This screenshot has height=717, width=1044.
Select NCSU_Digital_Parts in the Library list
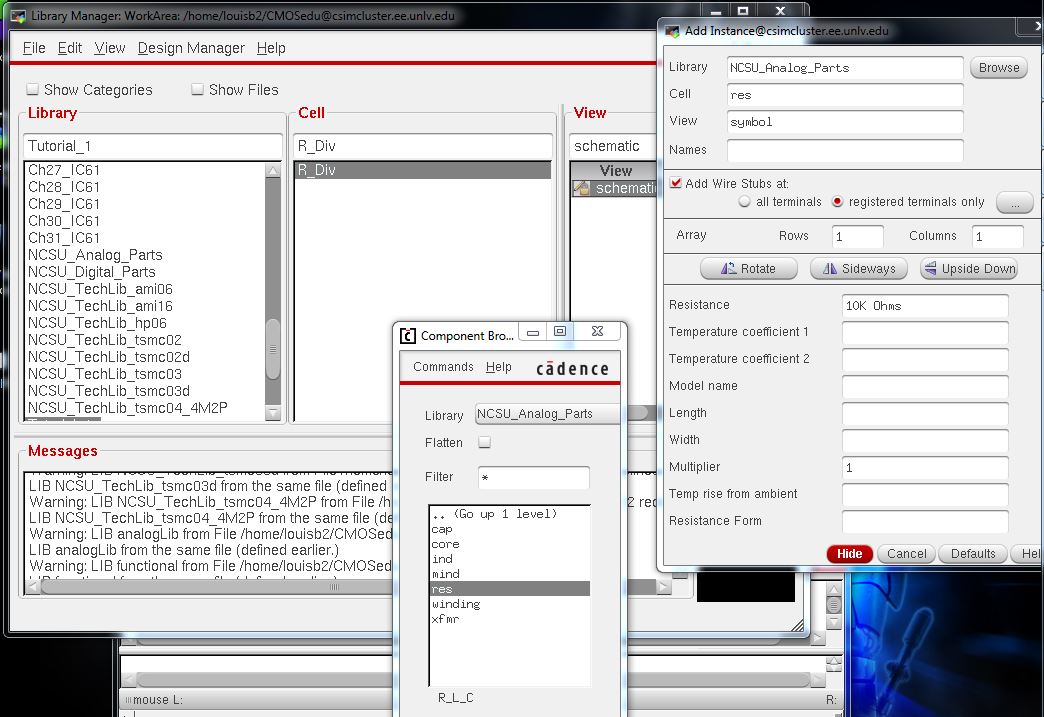click(92, 272)
